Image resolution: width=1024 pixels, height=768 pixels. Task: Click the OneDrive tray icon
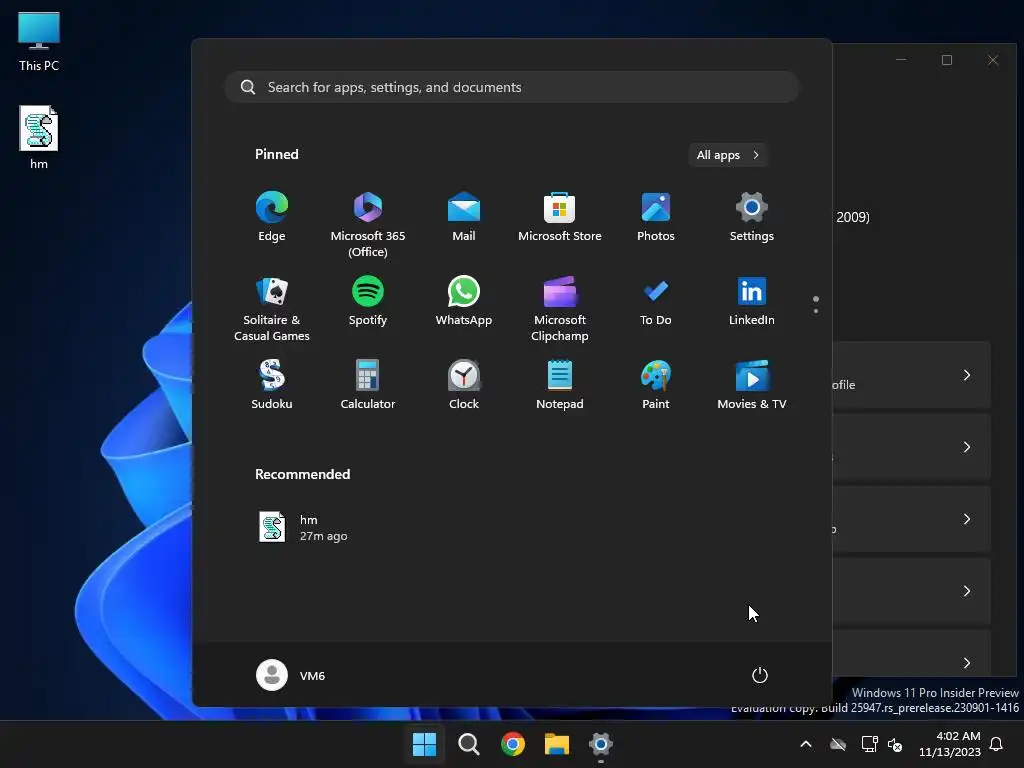838,744
